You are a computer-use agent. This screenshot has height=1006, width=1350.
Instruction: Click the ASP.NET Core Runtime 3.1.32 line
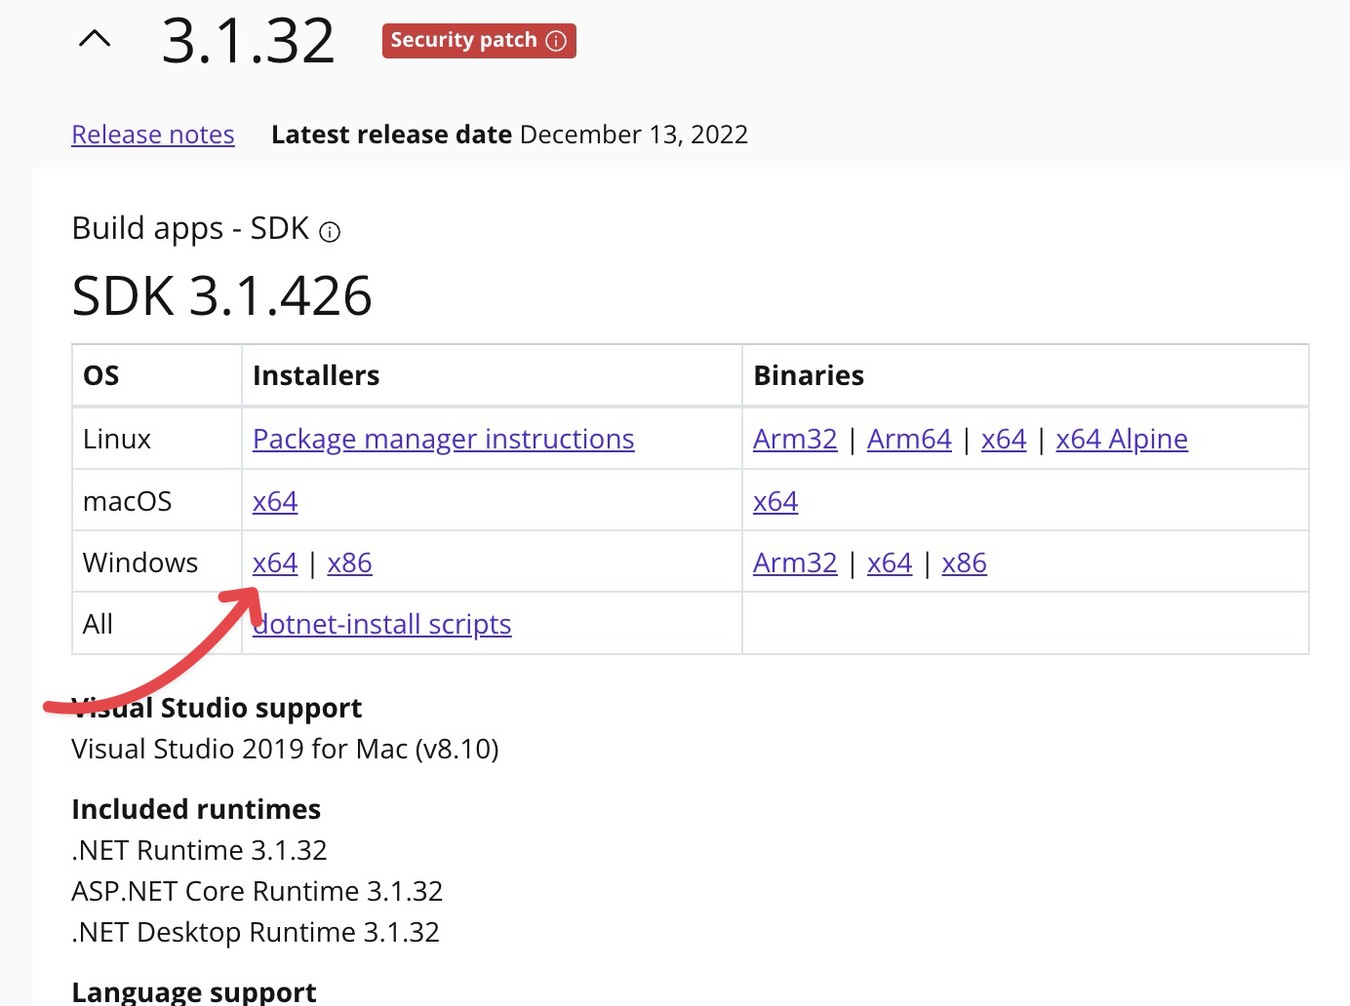click(257, 891)
